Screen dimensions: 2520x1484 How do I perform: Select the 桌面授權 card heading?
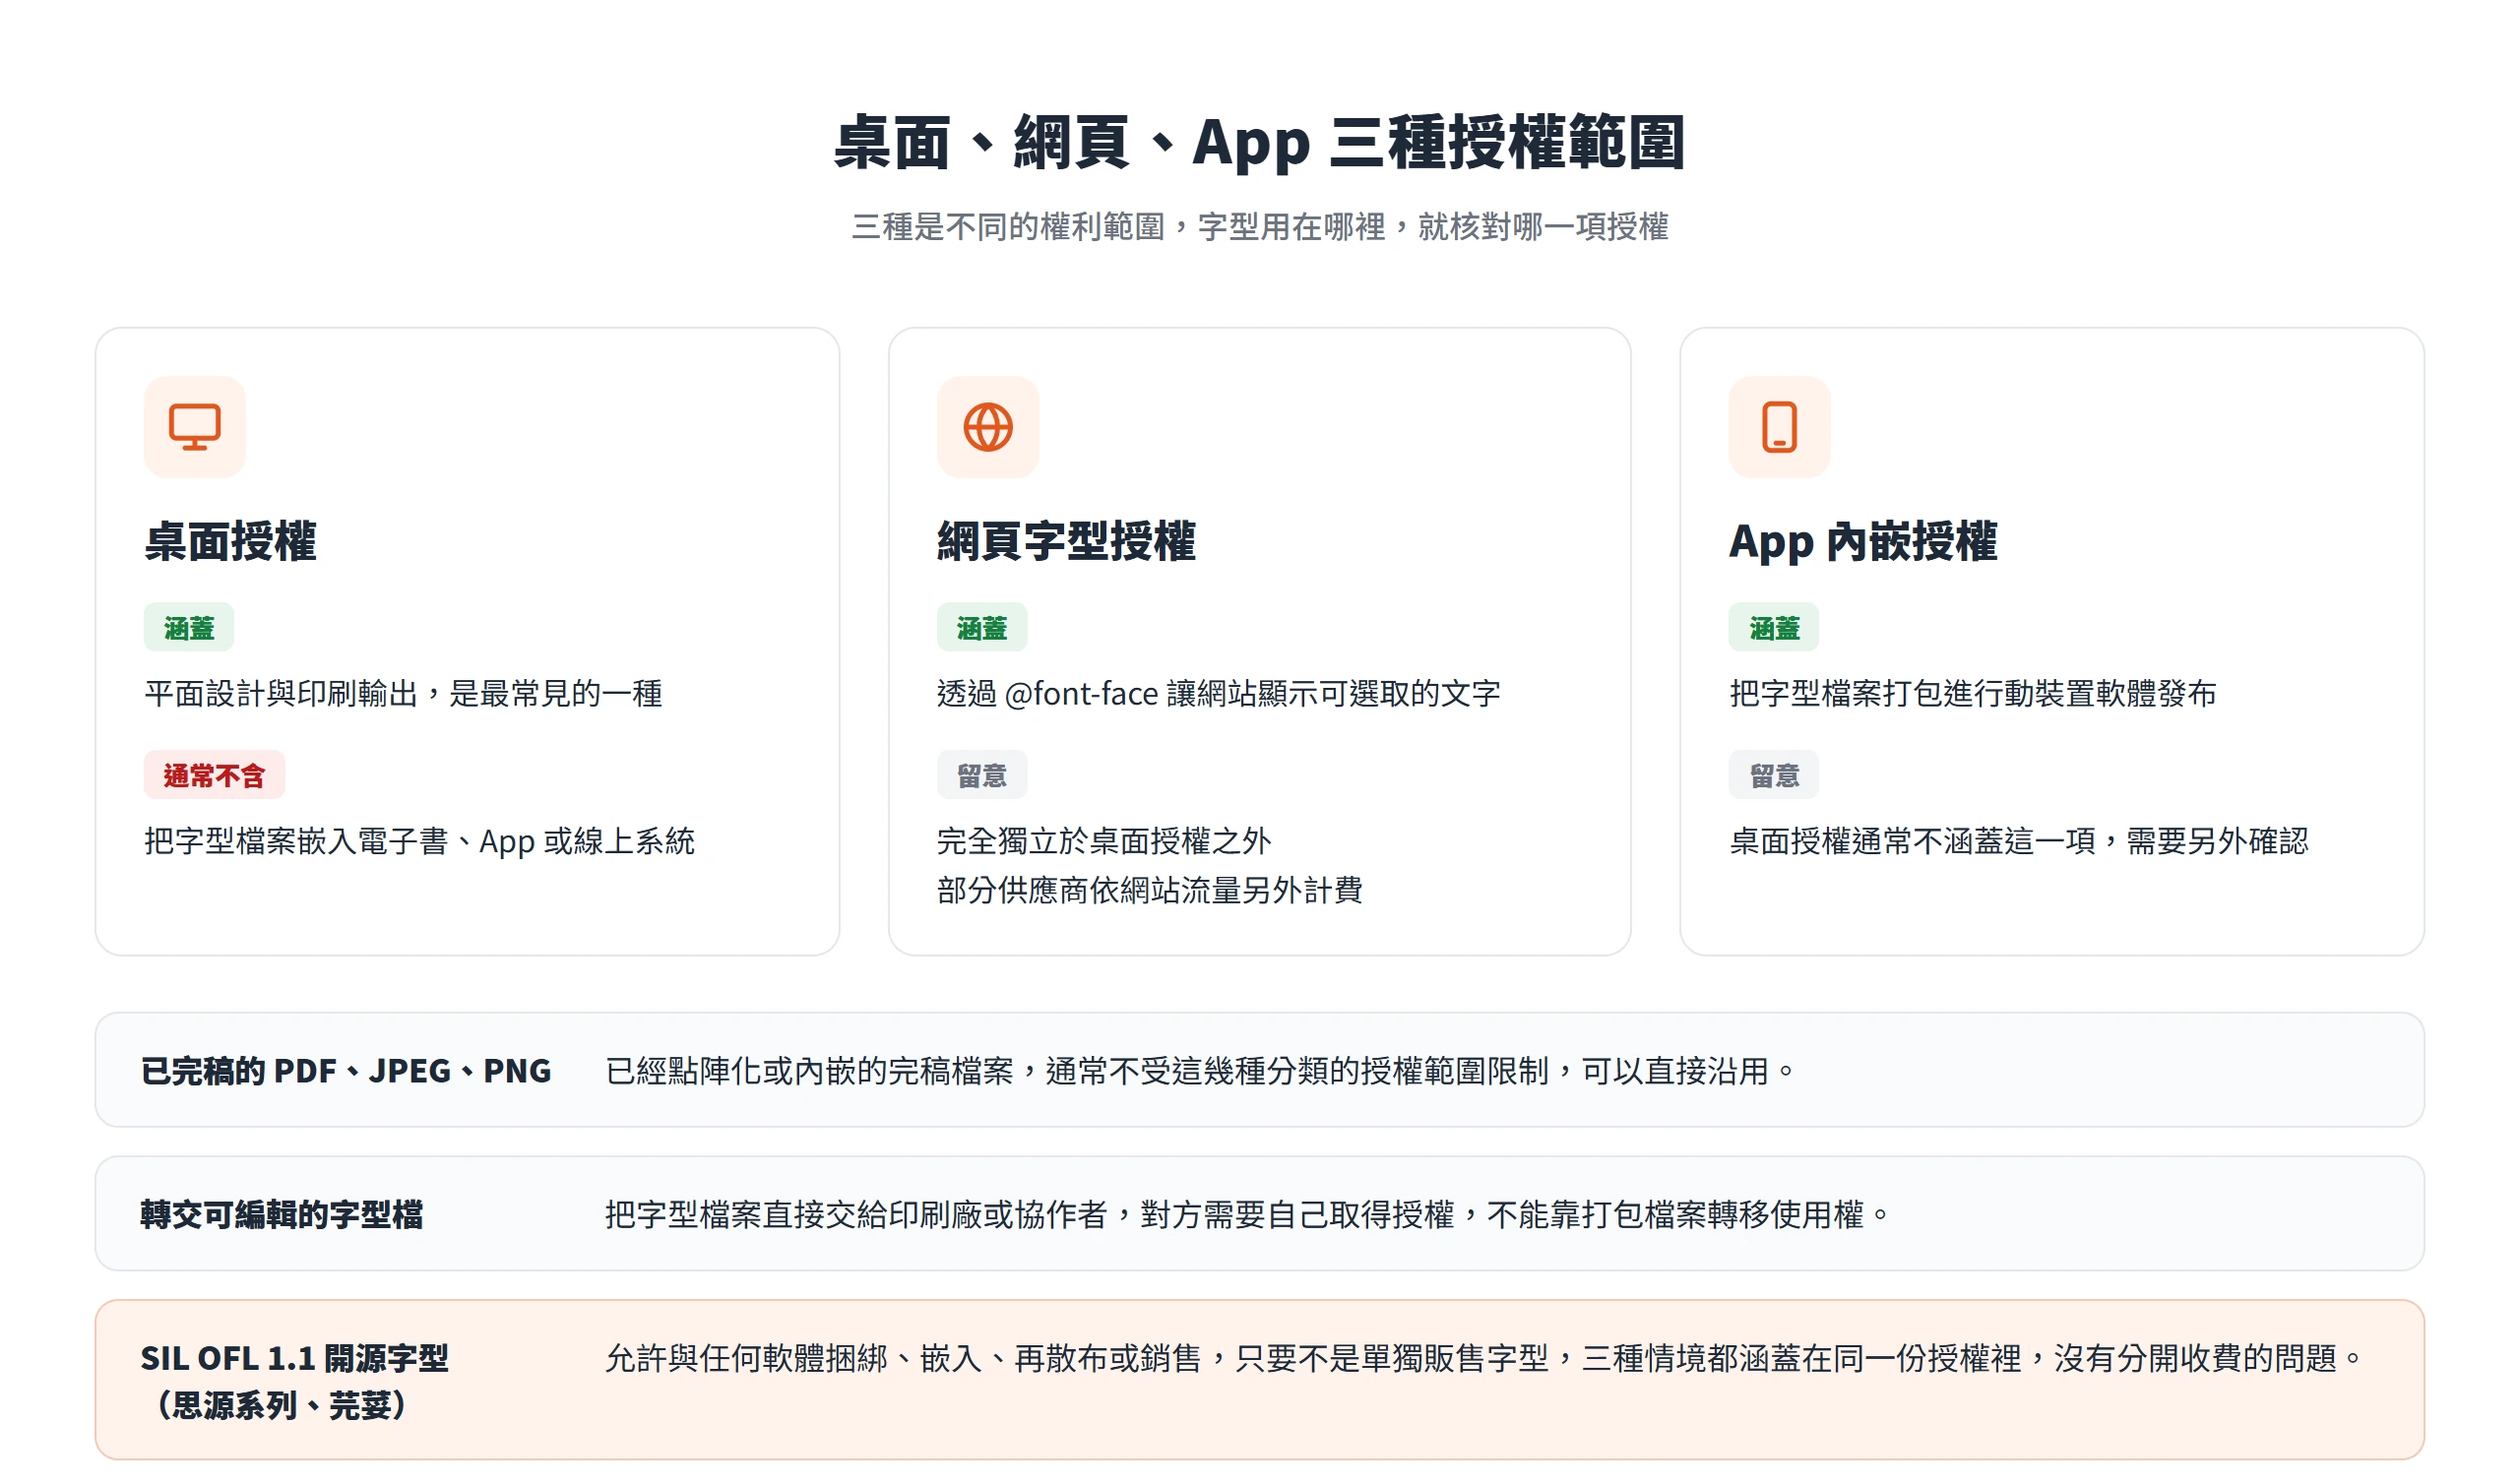click(230, 541)
